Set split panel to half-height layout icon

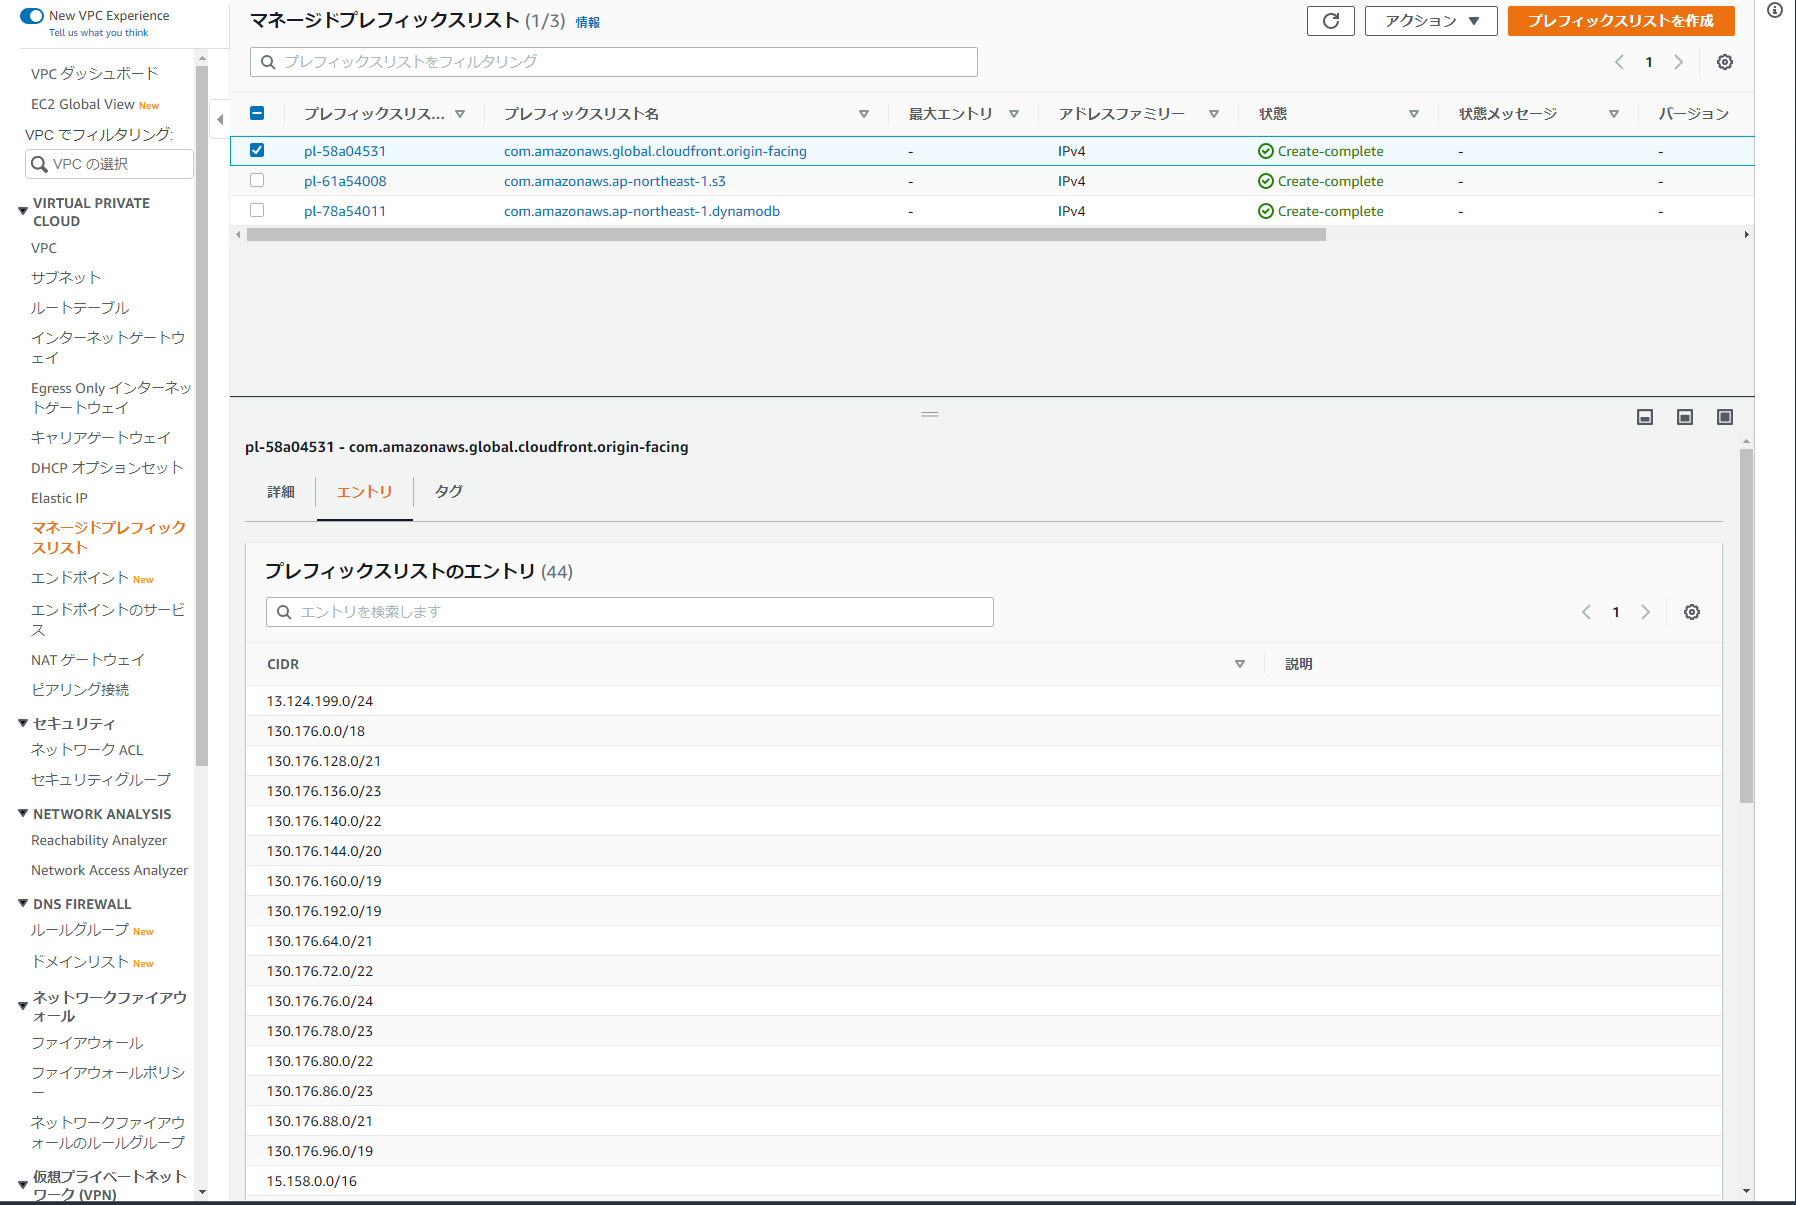(x=1685, y=417)
